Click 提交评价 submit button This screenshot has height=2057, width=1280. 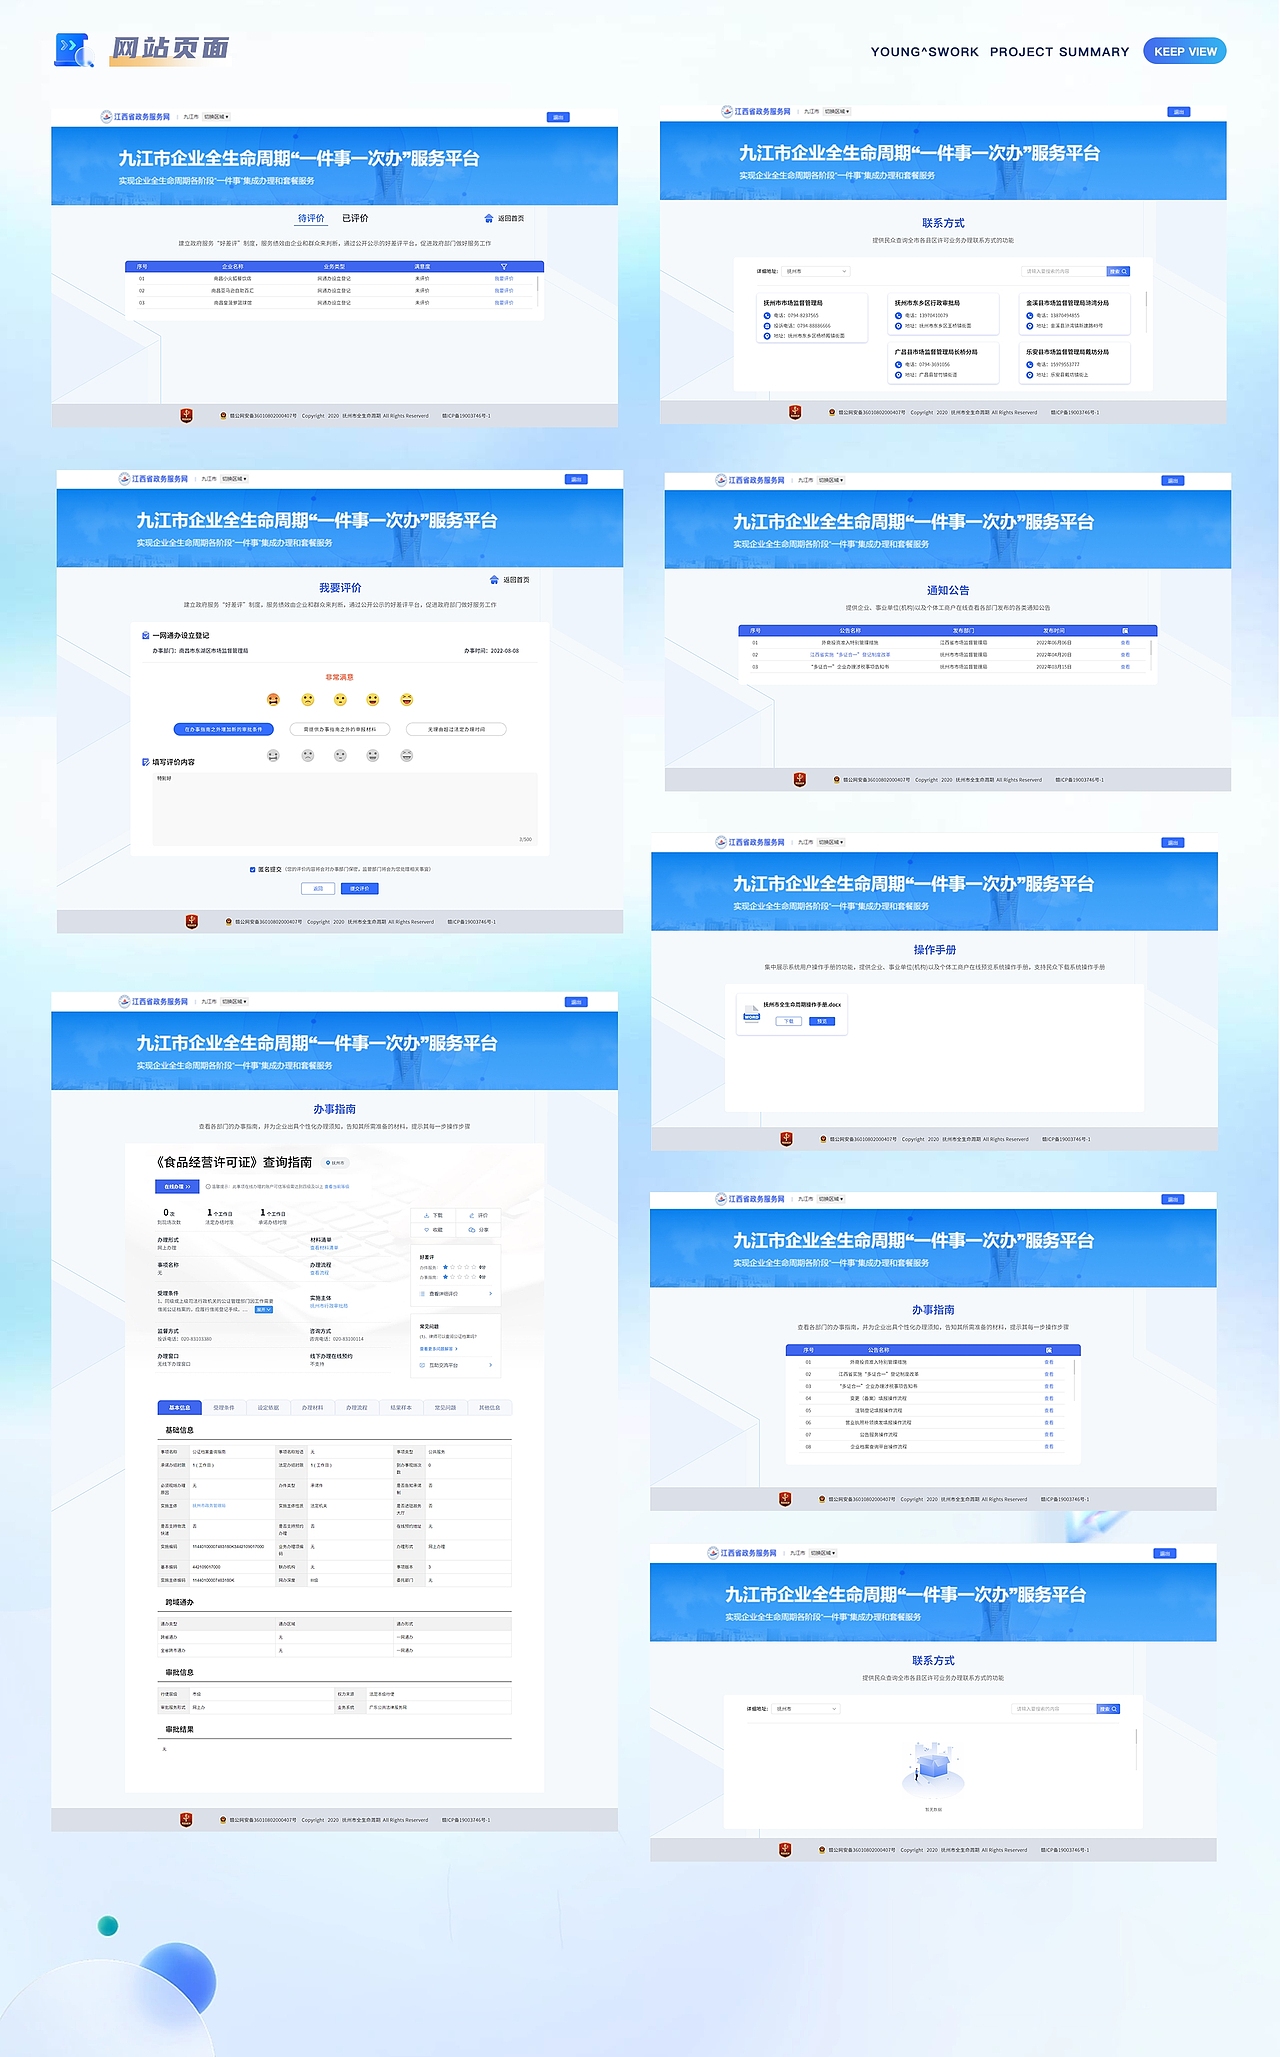tap(360, 888)
